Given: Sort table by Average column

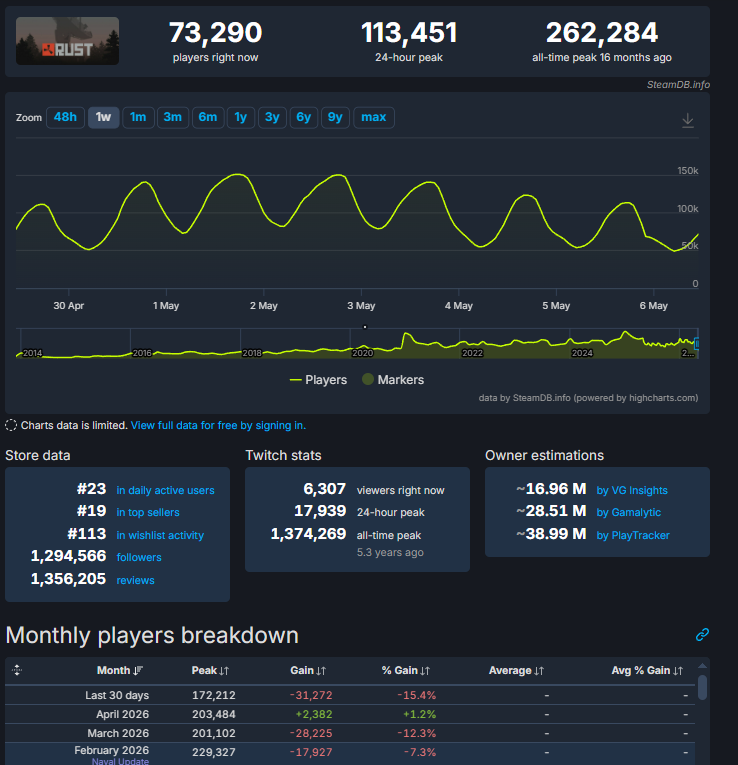Looking at the screenshot, I should [516, 670].
